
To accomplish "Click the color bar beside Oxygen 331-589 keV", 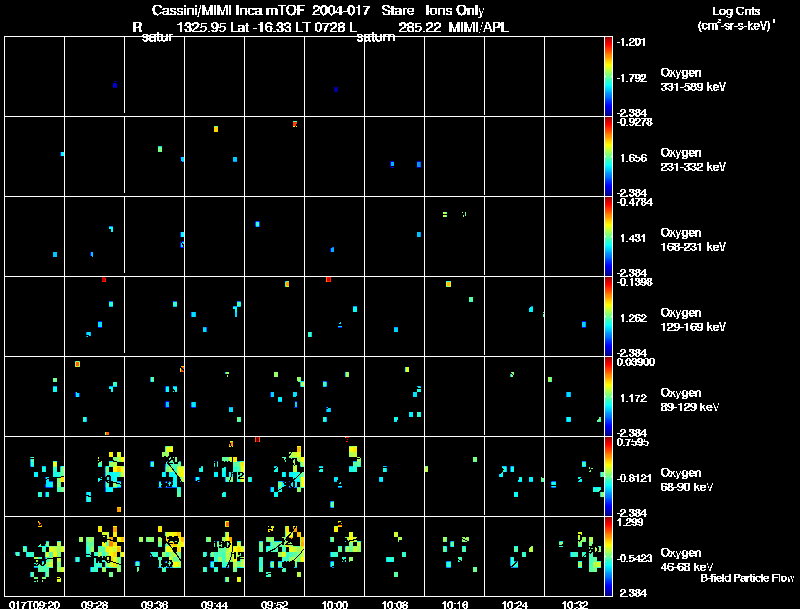I will click(x=608, y=76).
